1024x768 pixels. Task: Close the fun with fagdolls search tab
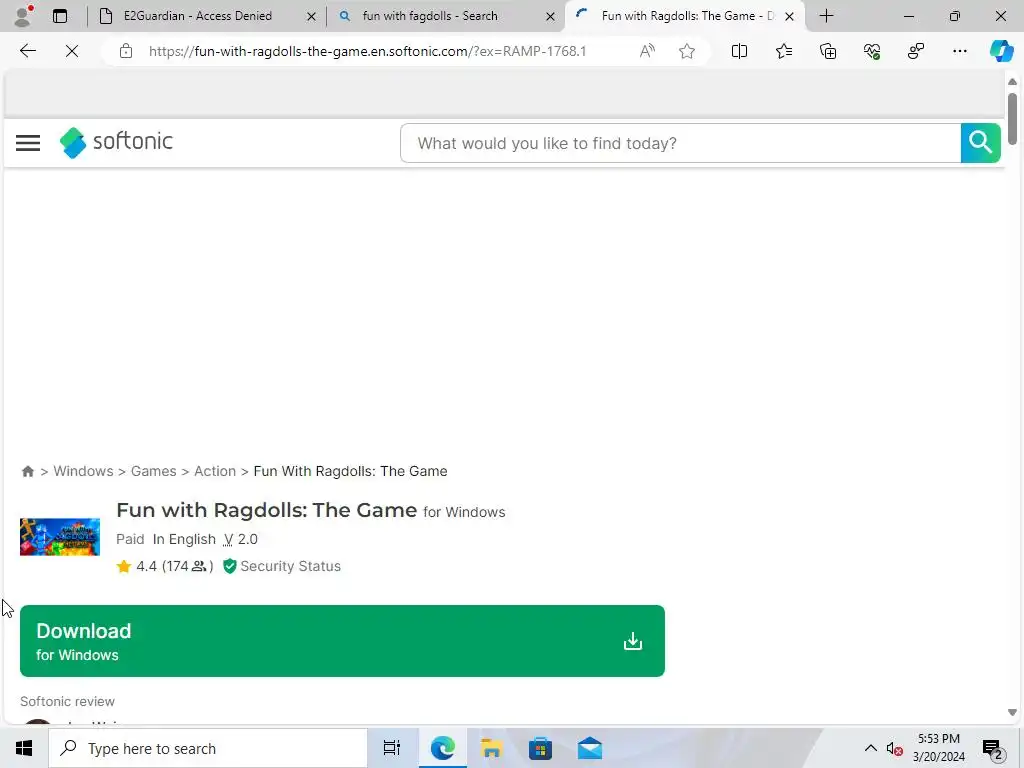coord(551,16)
